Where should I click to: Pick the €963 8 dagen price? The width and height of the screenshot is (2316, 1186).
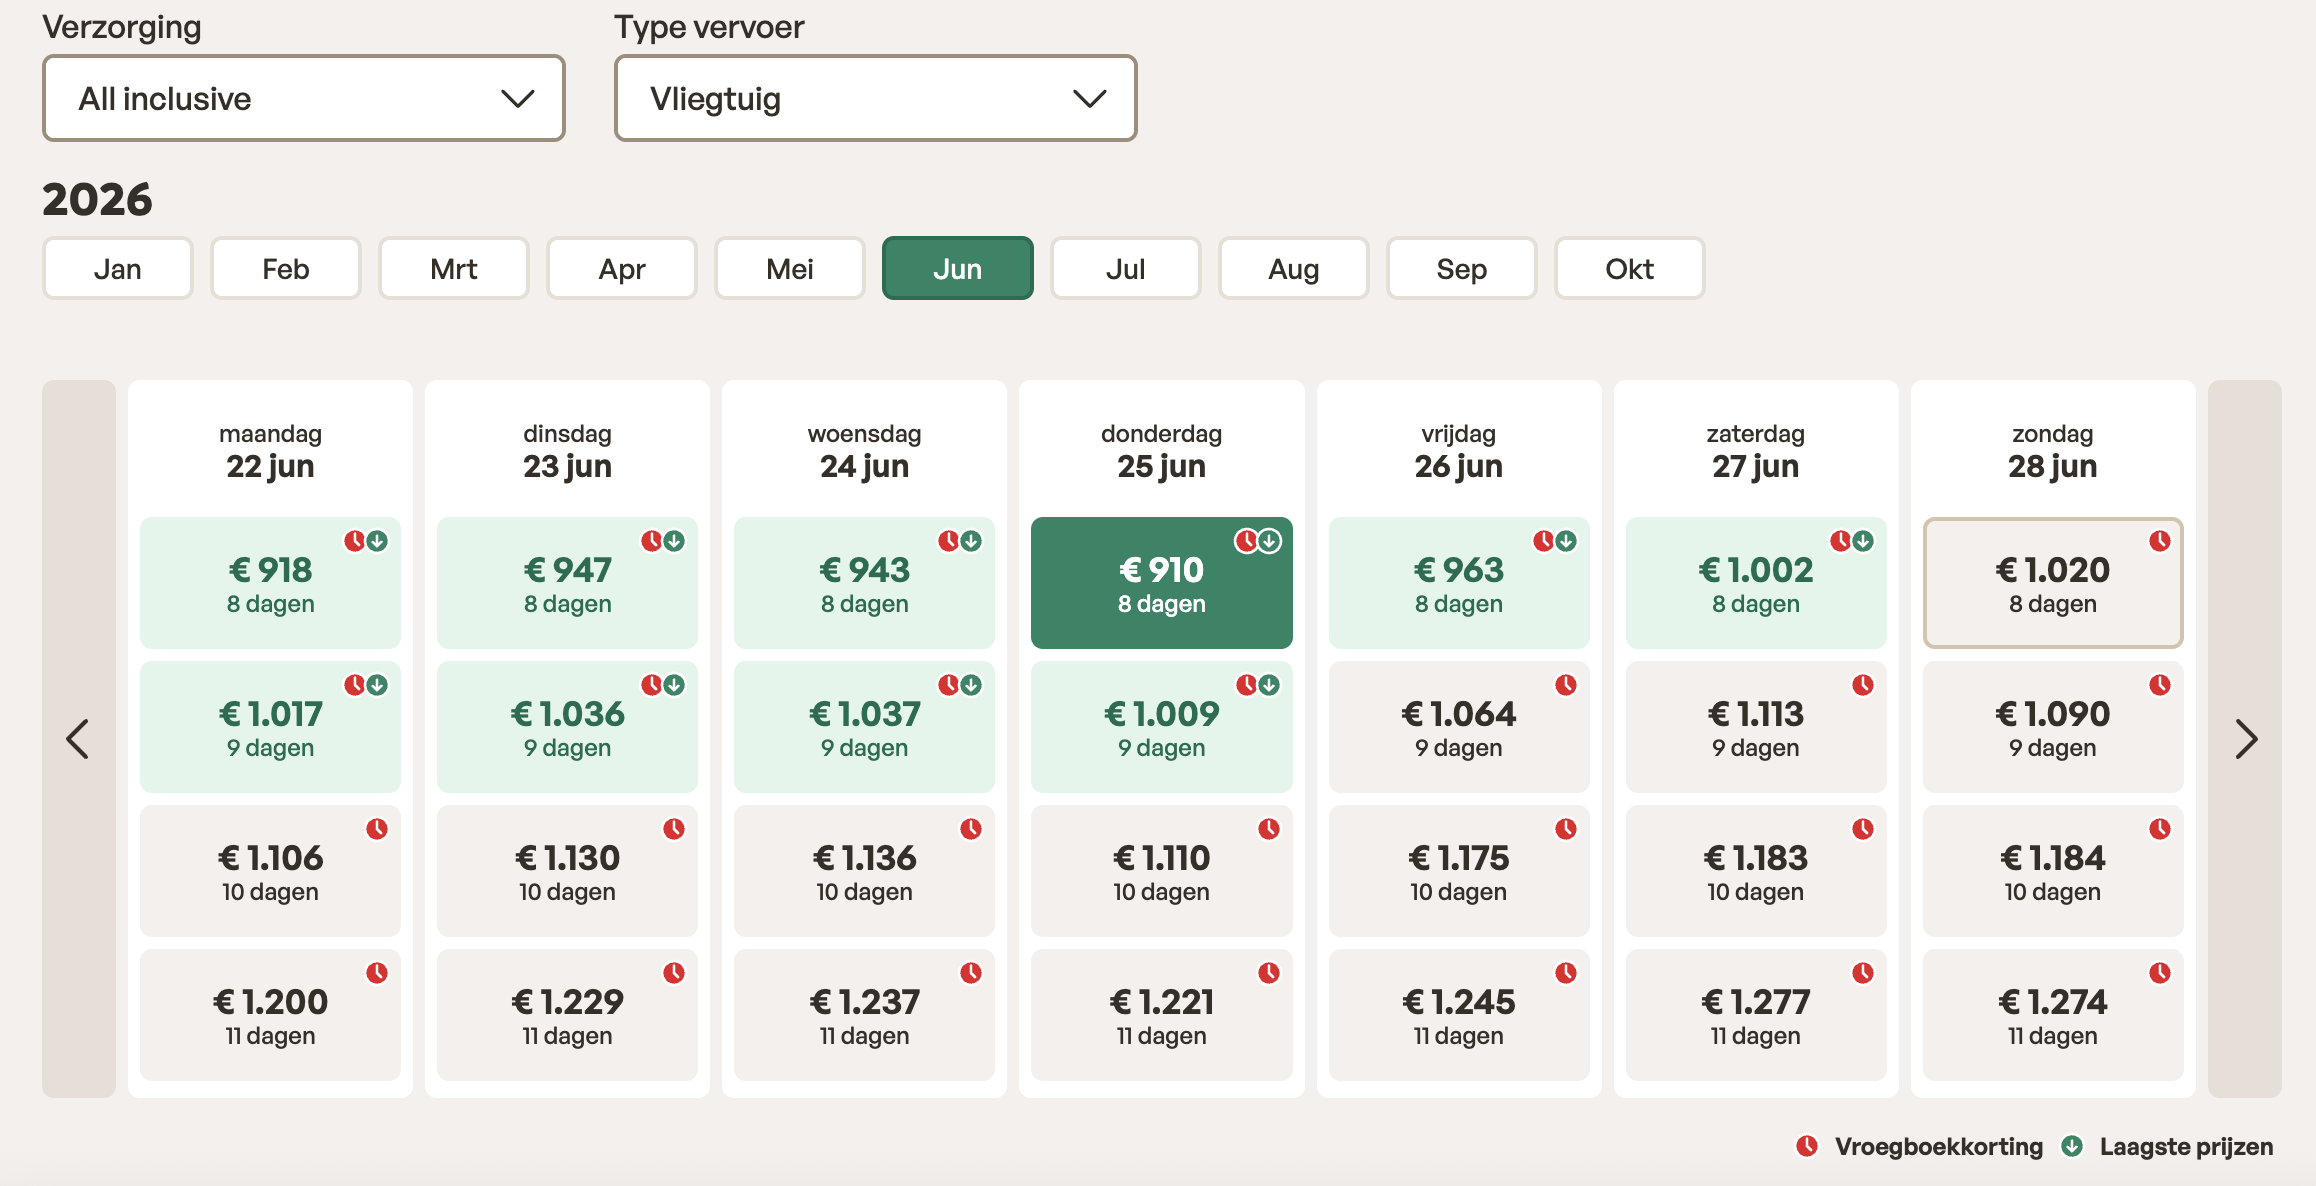[1458, 583]
